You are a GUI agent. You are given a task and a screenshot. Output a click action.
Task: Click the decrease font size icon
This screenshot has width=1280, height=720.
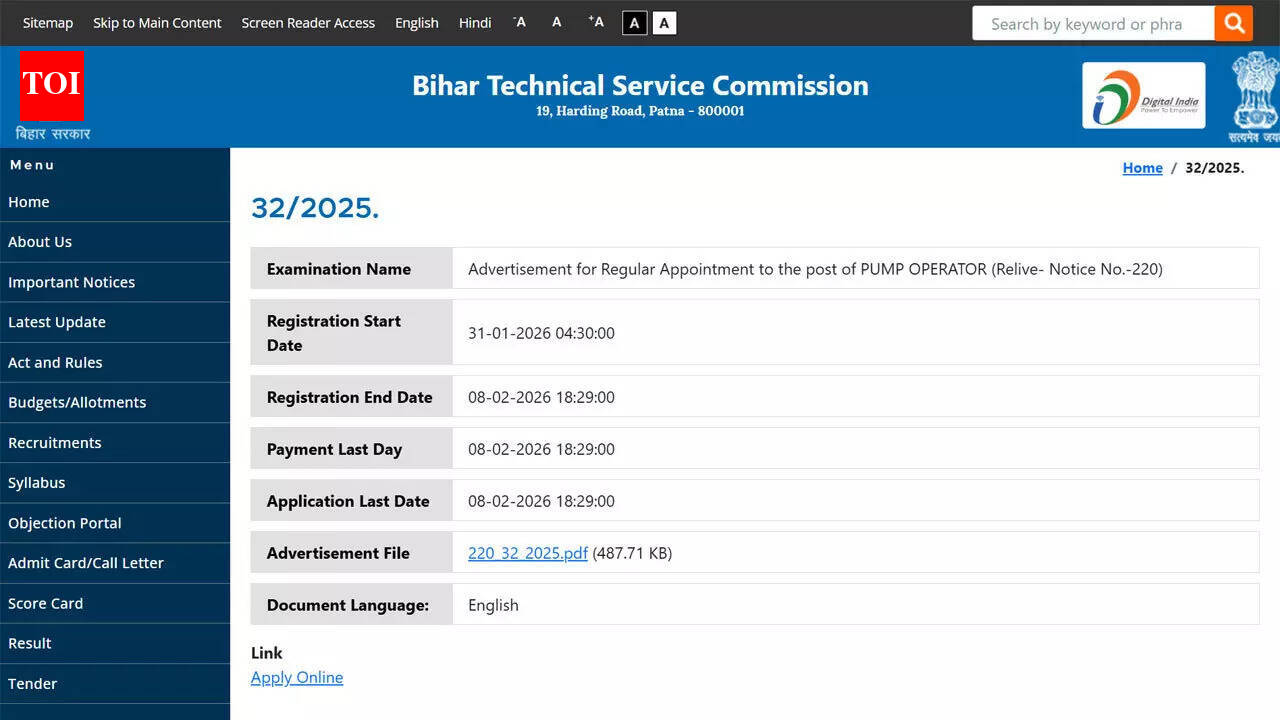518,22
